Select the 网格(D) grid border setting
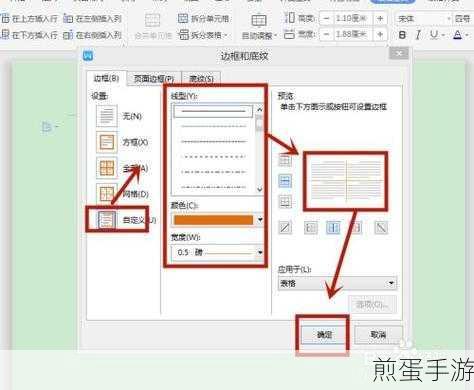The width and height of the screenshot is (474, 390). click(x=122, y=194)
